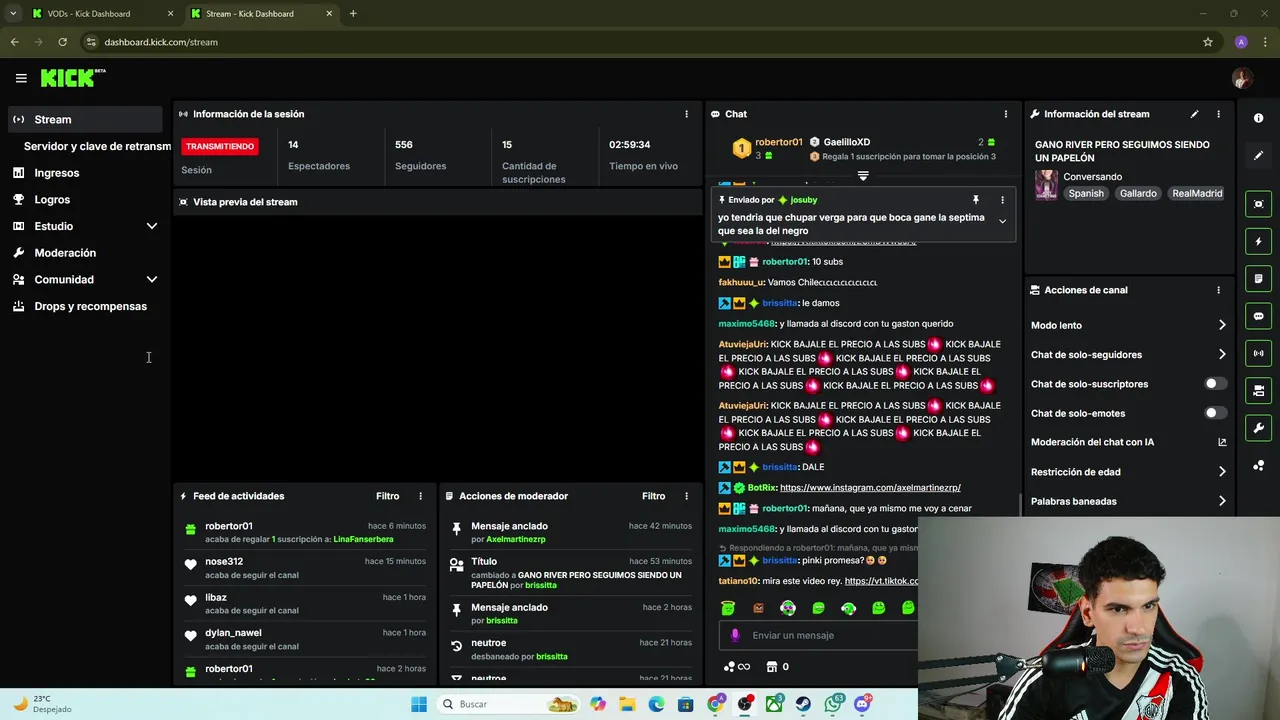Select the angel halo emote

(x=728, y=607)
